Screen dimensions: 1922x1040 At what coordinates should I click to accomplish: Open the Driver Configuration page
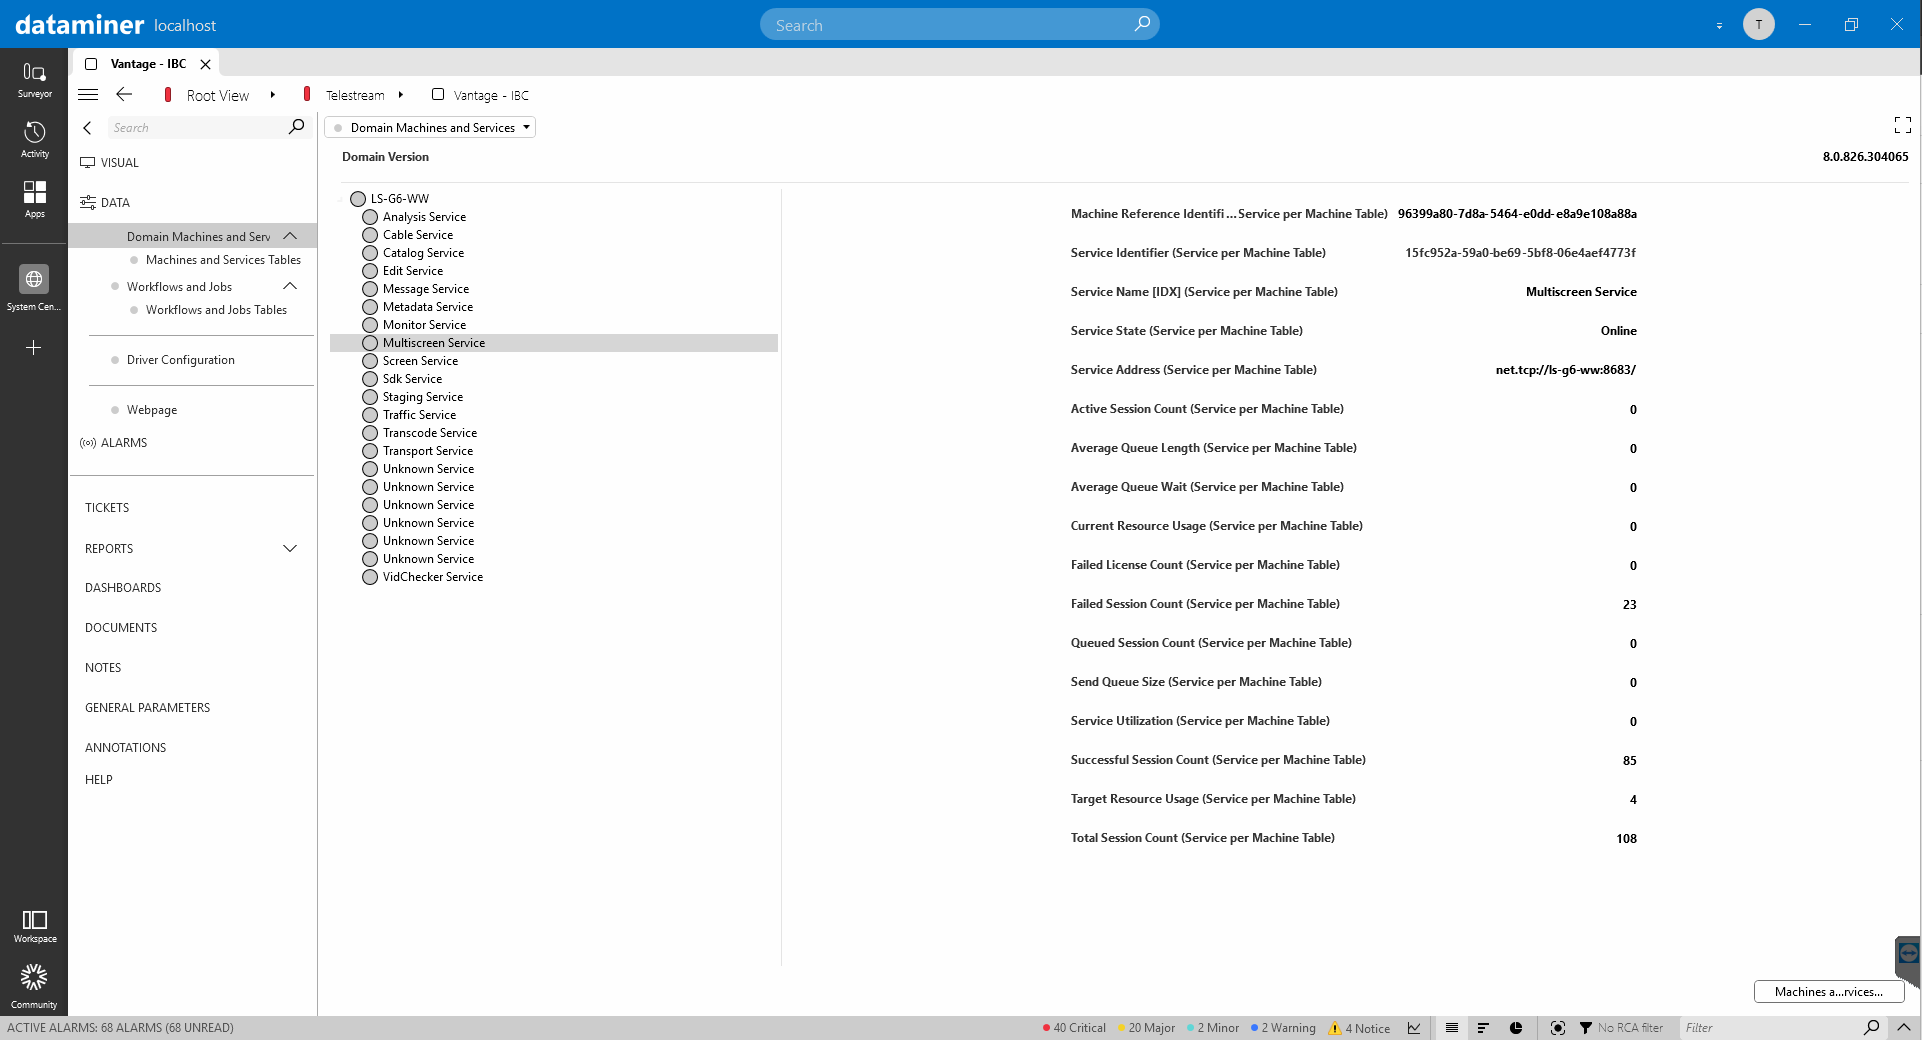(x=181, y=360)
